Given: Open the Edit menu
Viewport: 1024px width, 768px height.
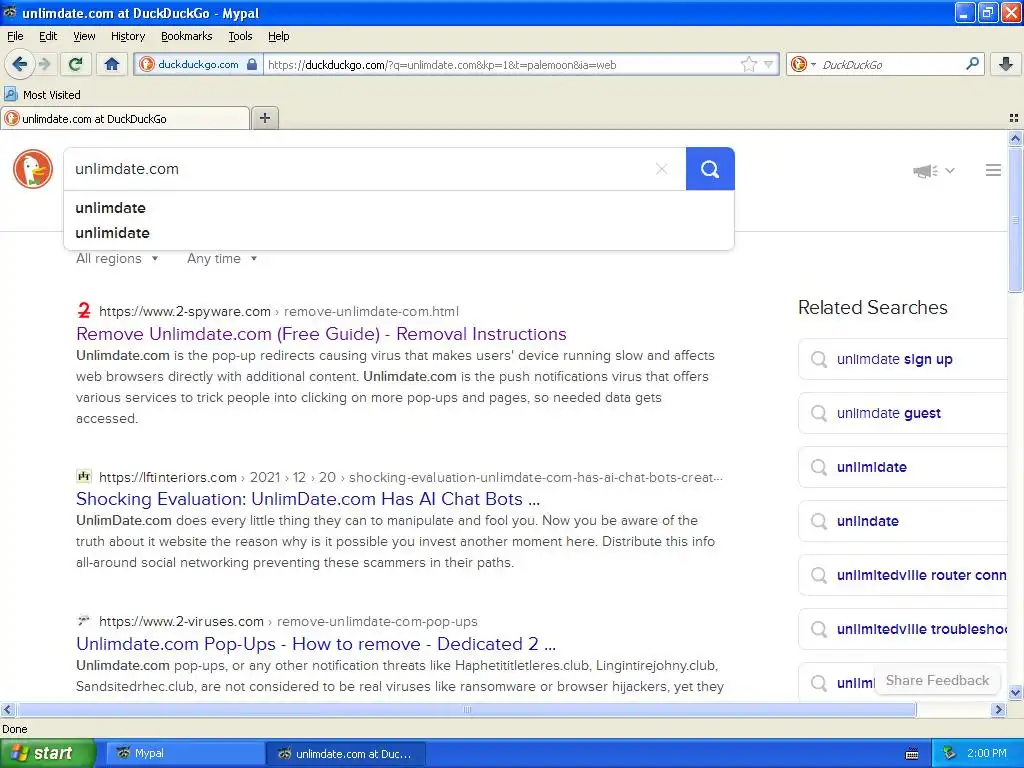Looking at the screenshot, I should pos(48,36).
